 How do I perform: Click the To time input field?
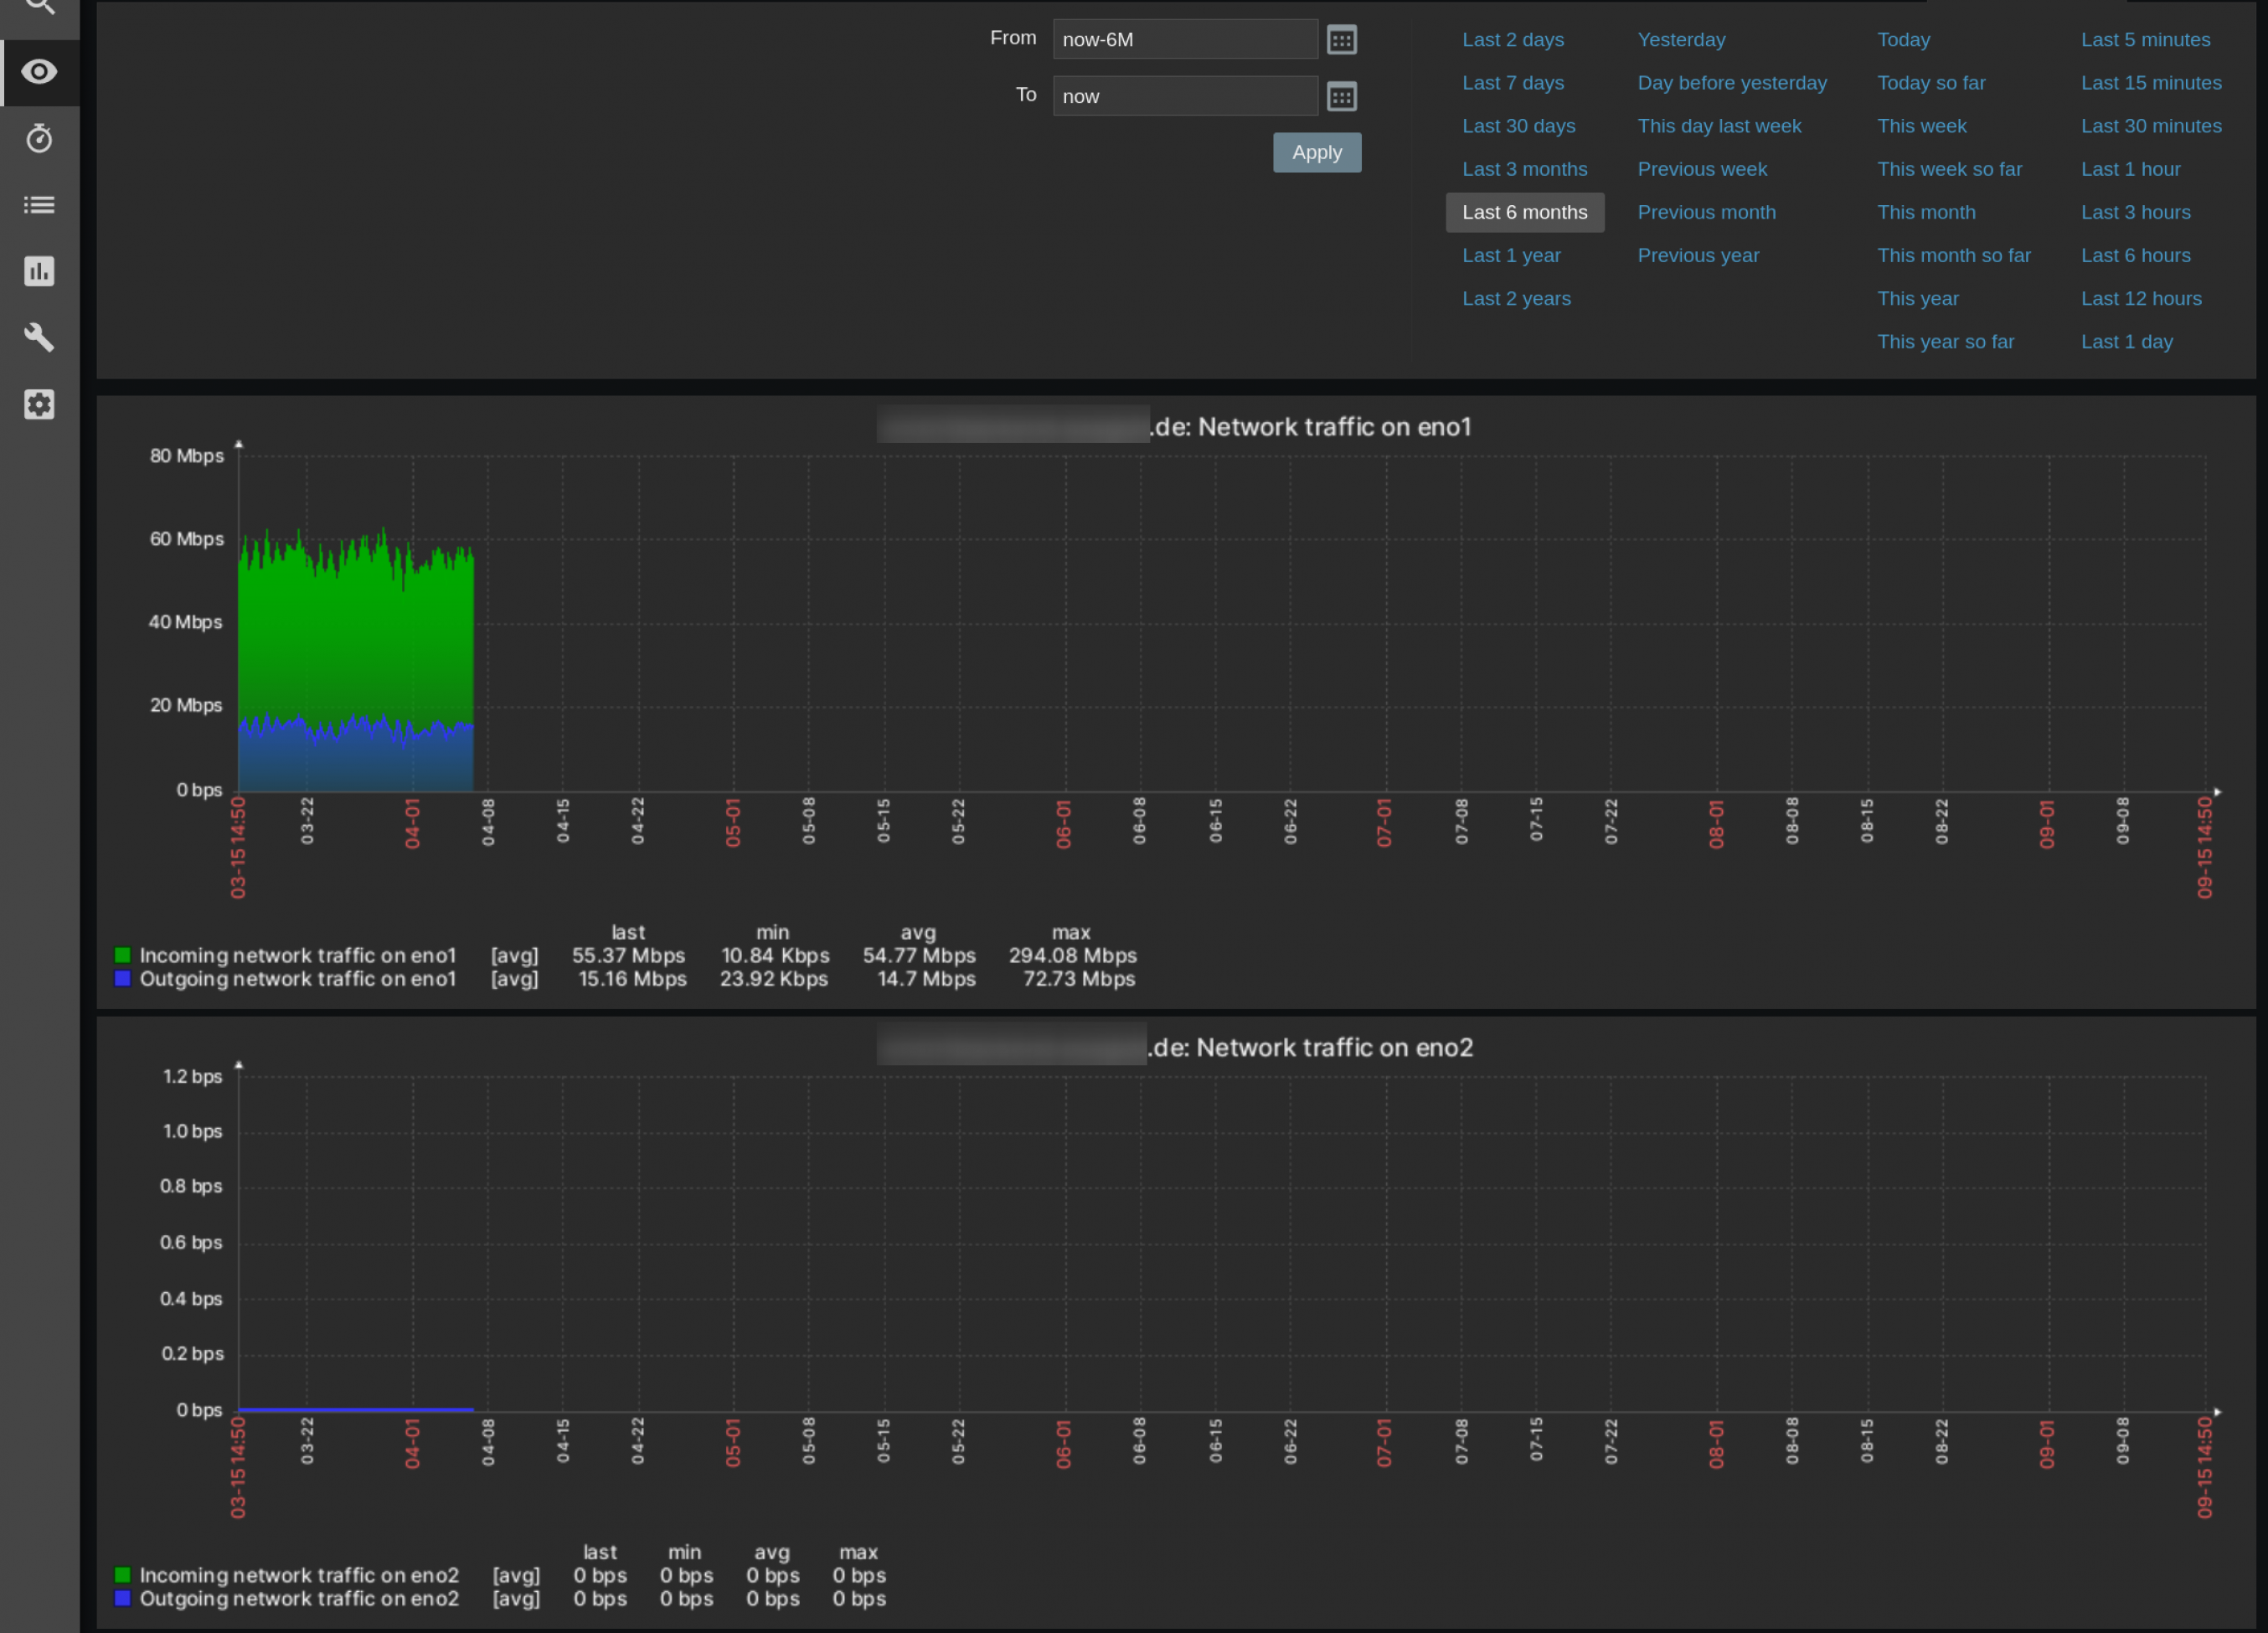click(1184, 97)
